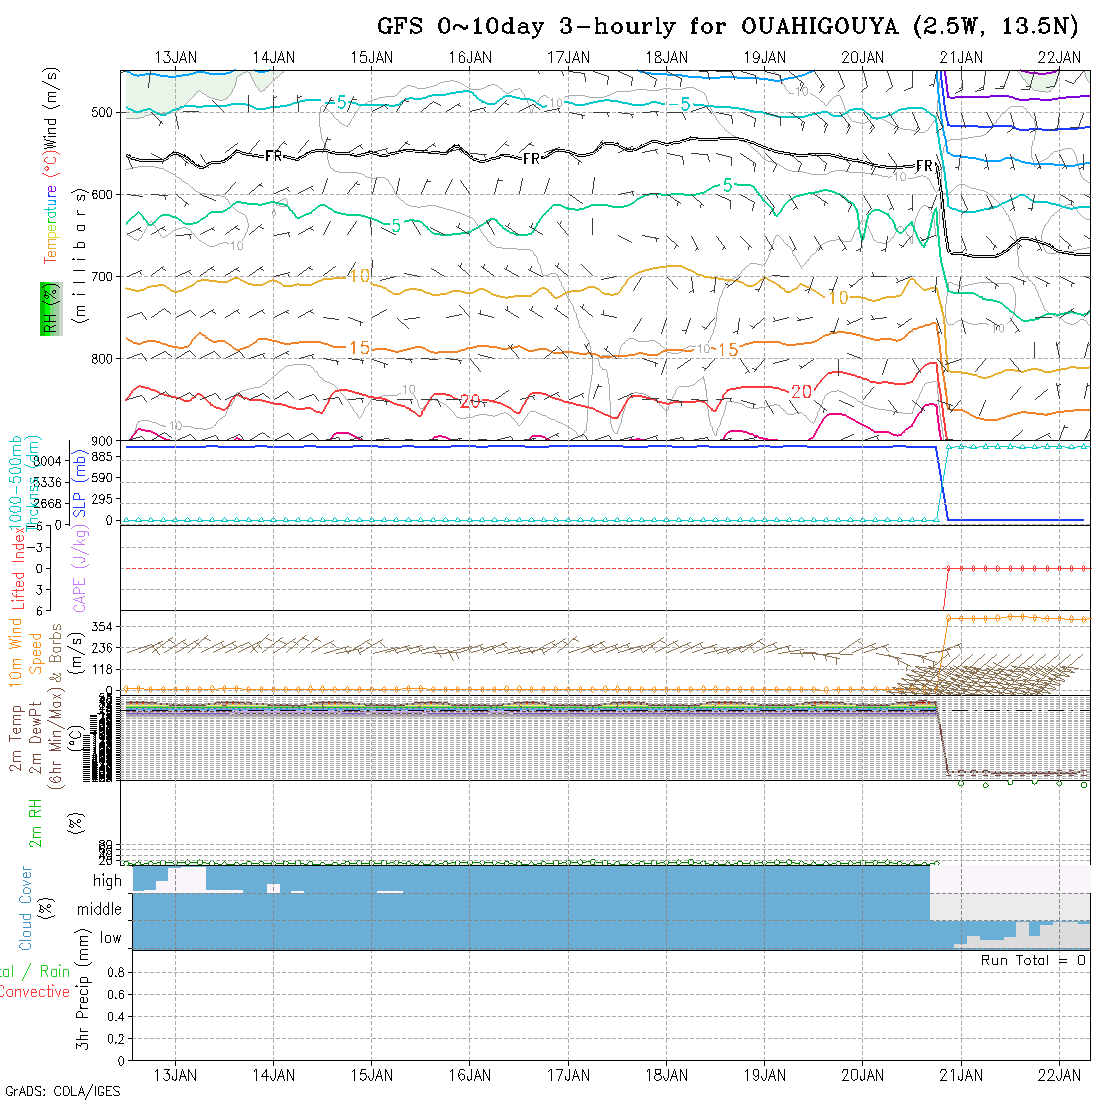This screenshot has width=1100, height=1100.
Task: Select the 'low' cloud cover row label
Action: point(110,938)
